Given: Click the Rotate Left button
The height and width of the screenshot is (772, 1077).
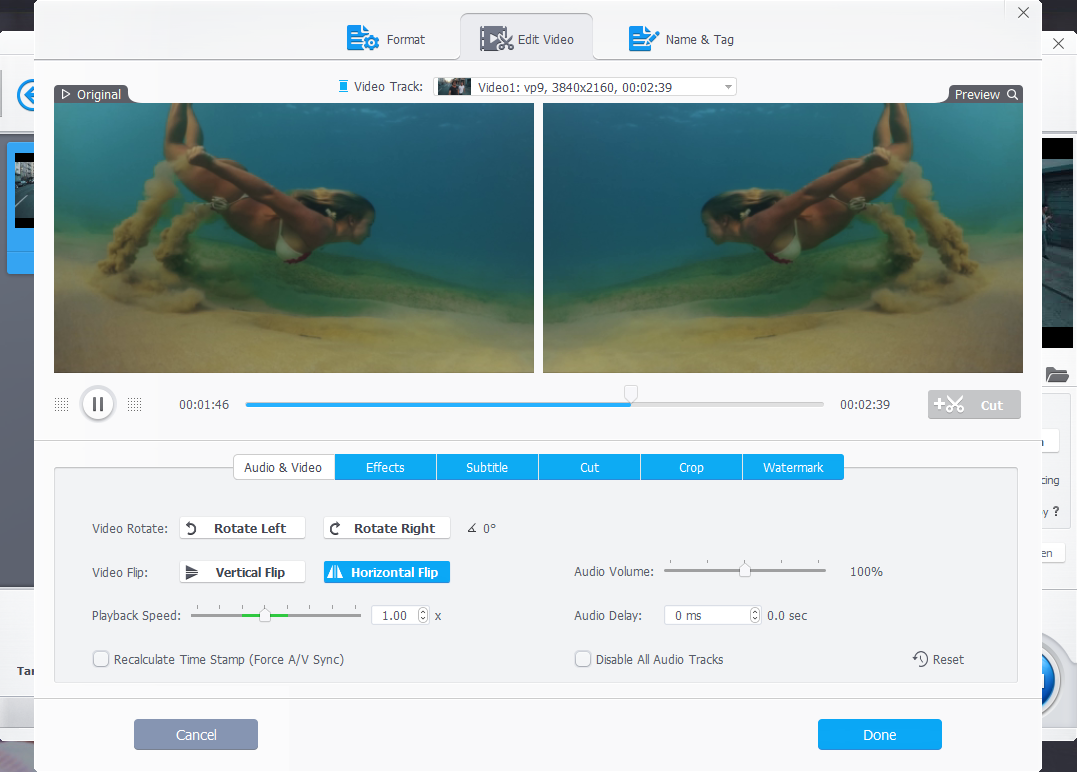Looking at the screenshot, I should tap(242, 528).
